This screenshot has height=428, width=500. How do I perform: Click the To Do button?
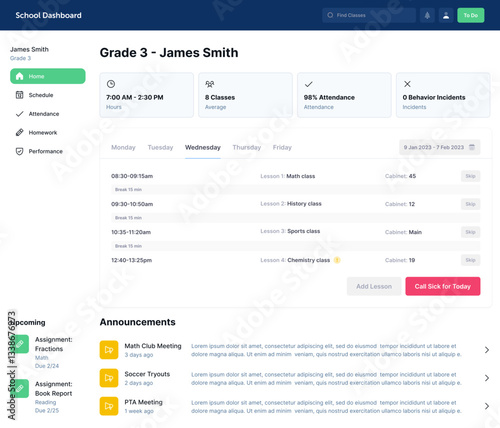click(x=471, y=15)
